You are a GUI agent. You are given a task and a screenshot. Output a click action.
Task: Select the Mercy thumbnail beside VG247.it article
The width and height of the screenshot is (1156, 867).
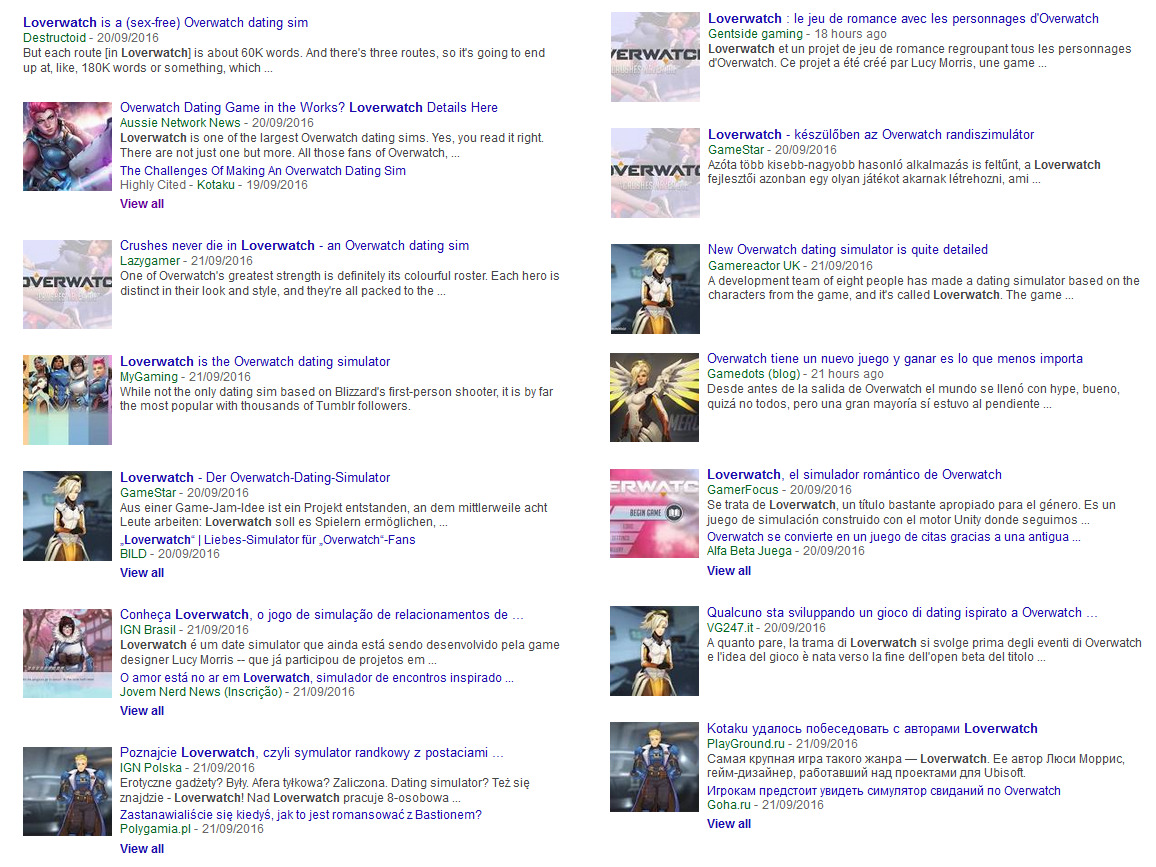click(655, 651)
